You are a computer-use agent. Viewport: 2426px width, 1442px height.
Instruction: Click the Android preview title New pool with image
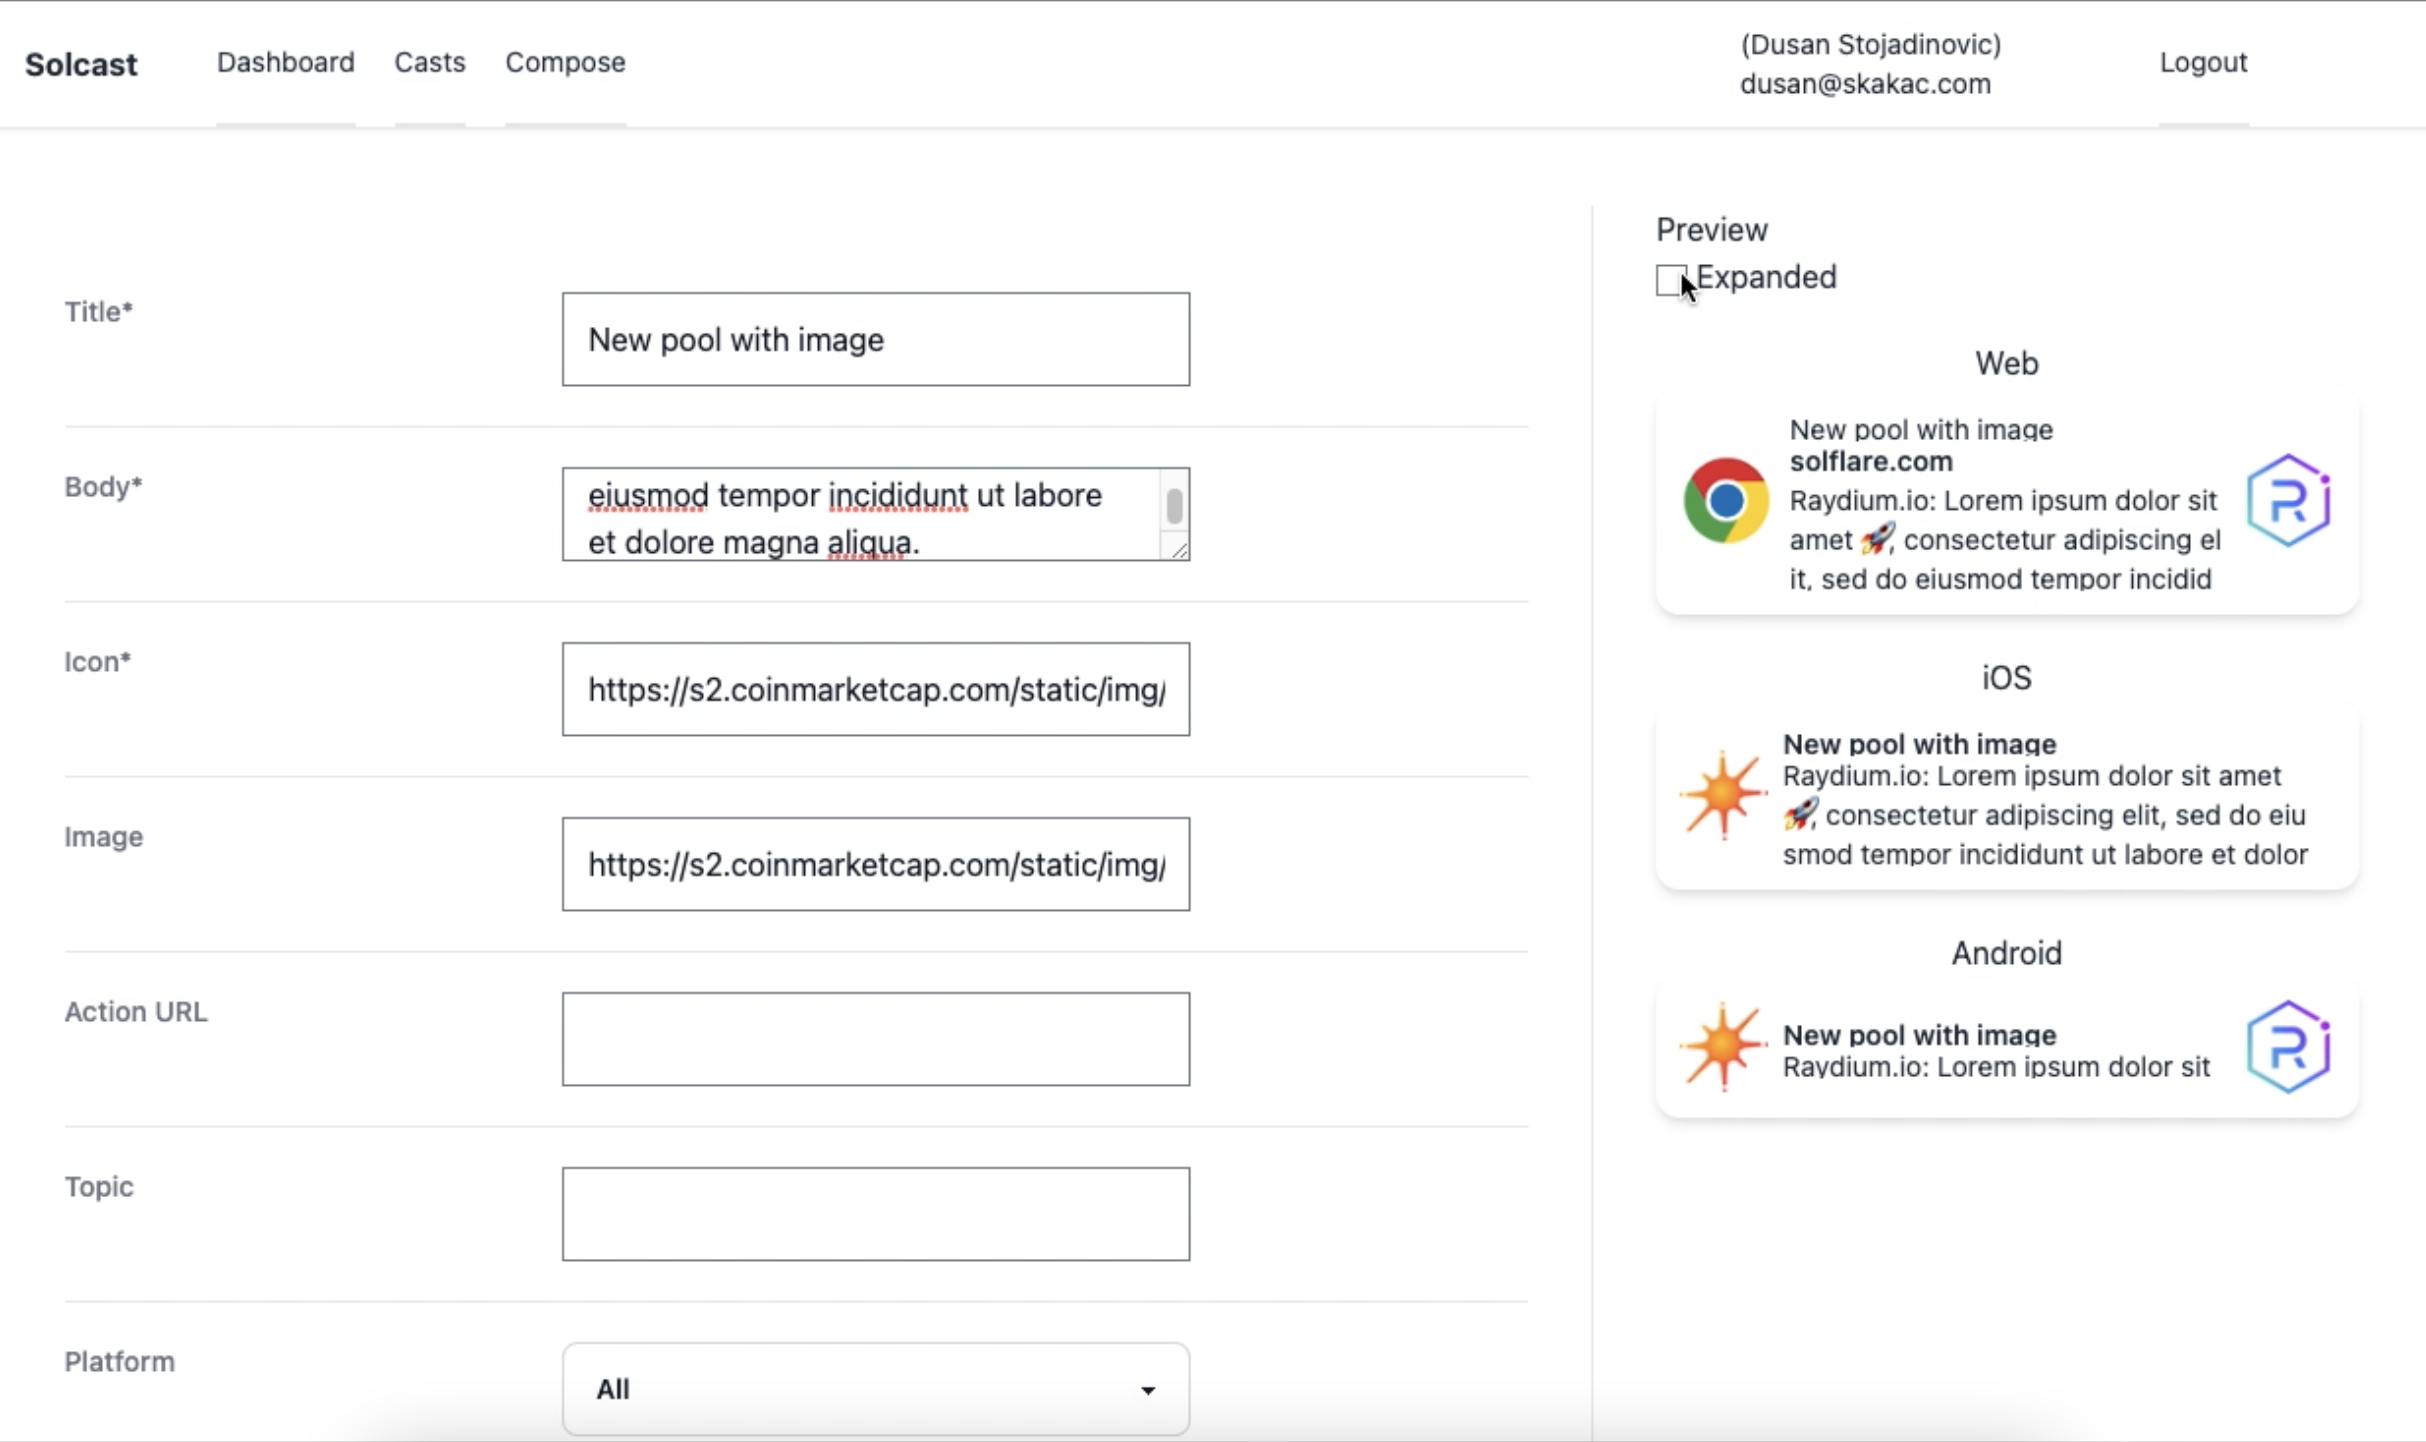tap(1920, 1034)
